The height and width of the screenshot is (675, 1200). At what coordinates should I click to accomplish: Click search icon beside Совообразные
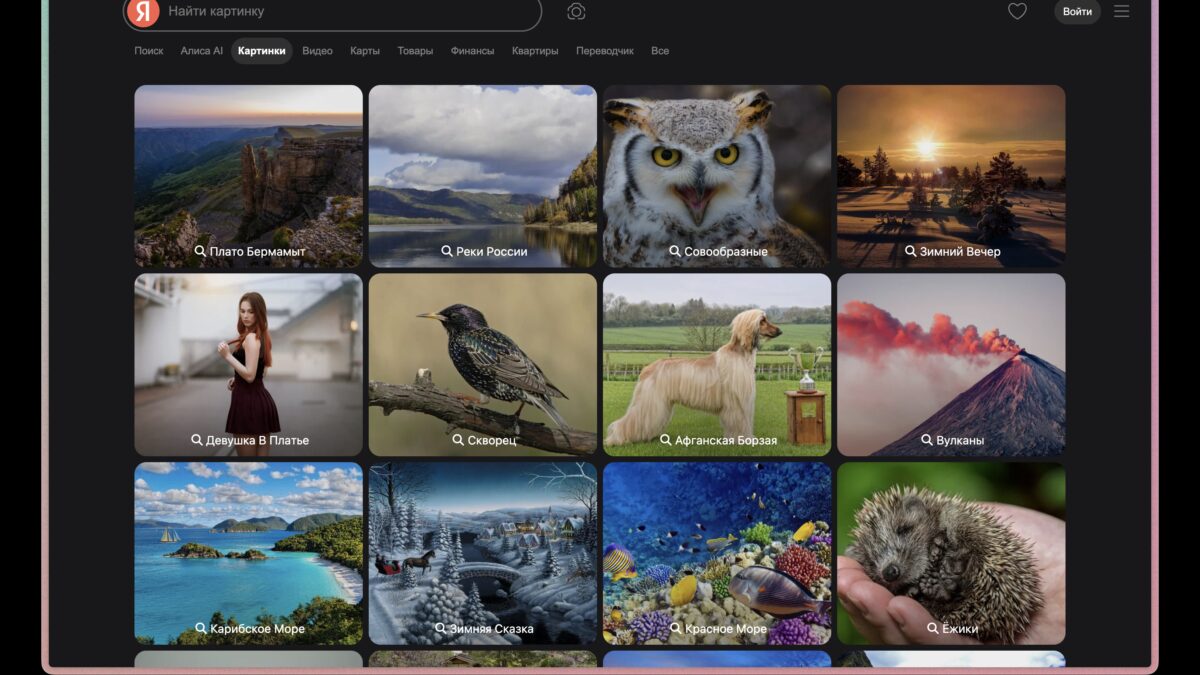click(675, 251)
